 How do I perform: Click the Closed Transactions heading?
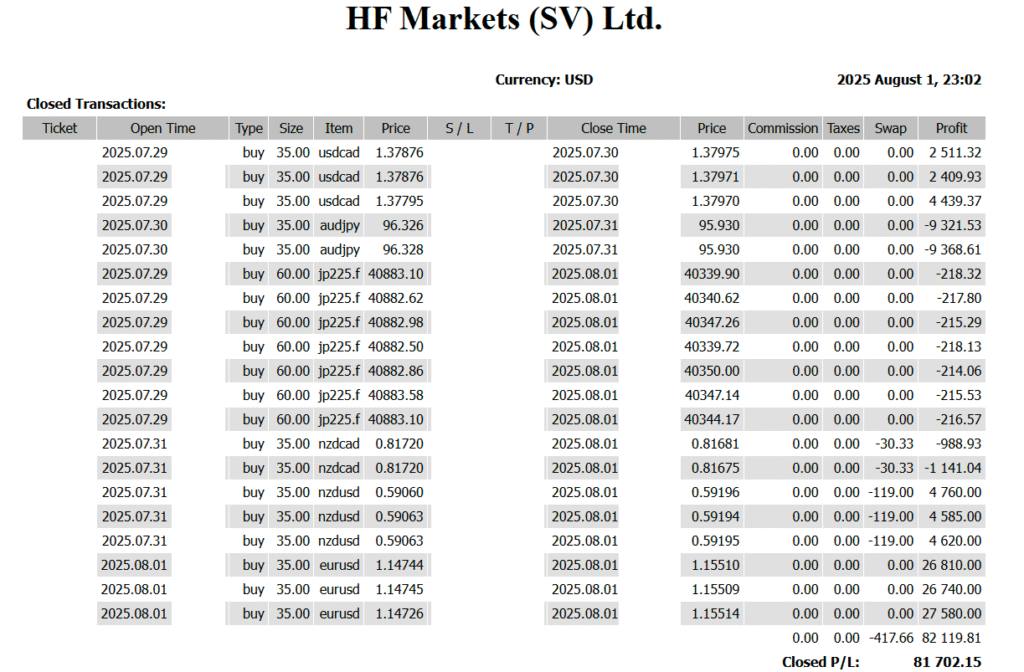coord(96,103)
